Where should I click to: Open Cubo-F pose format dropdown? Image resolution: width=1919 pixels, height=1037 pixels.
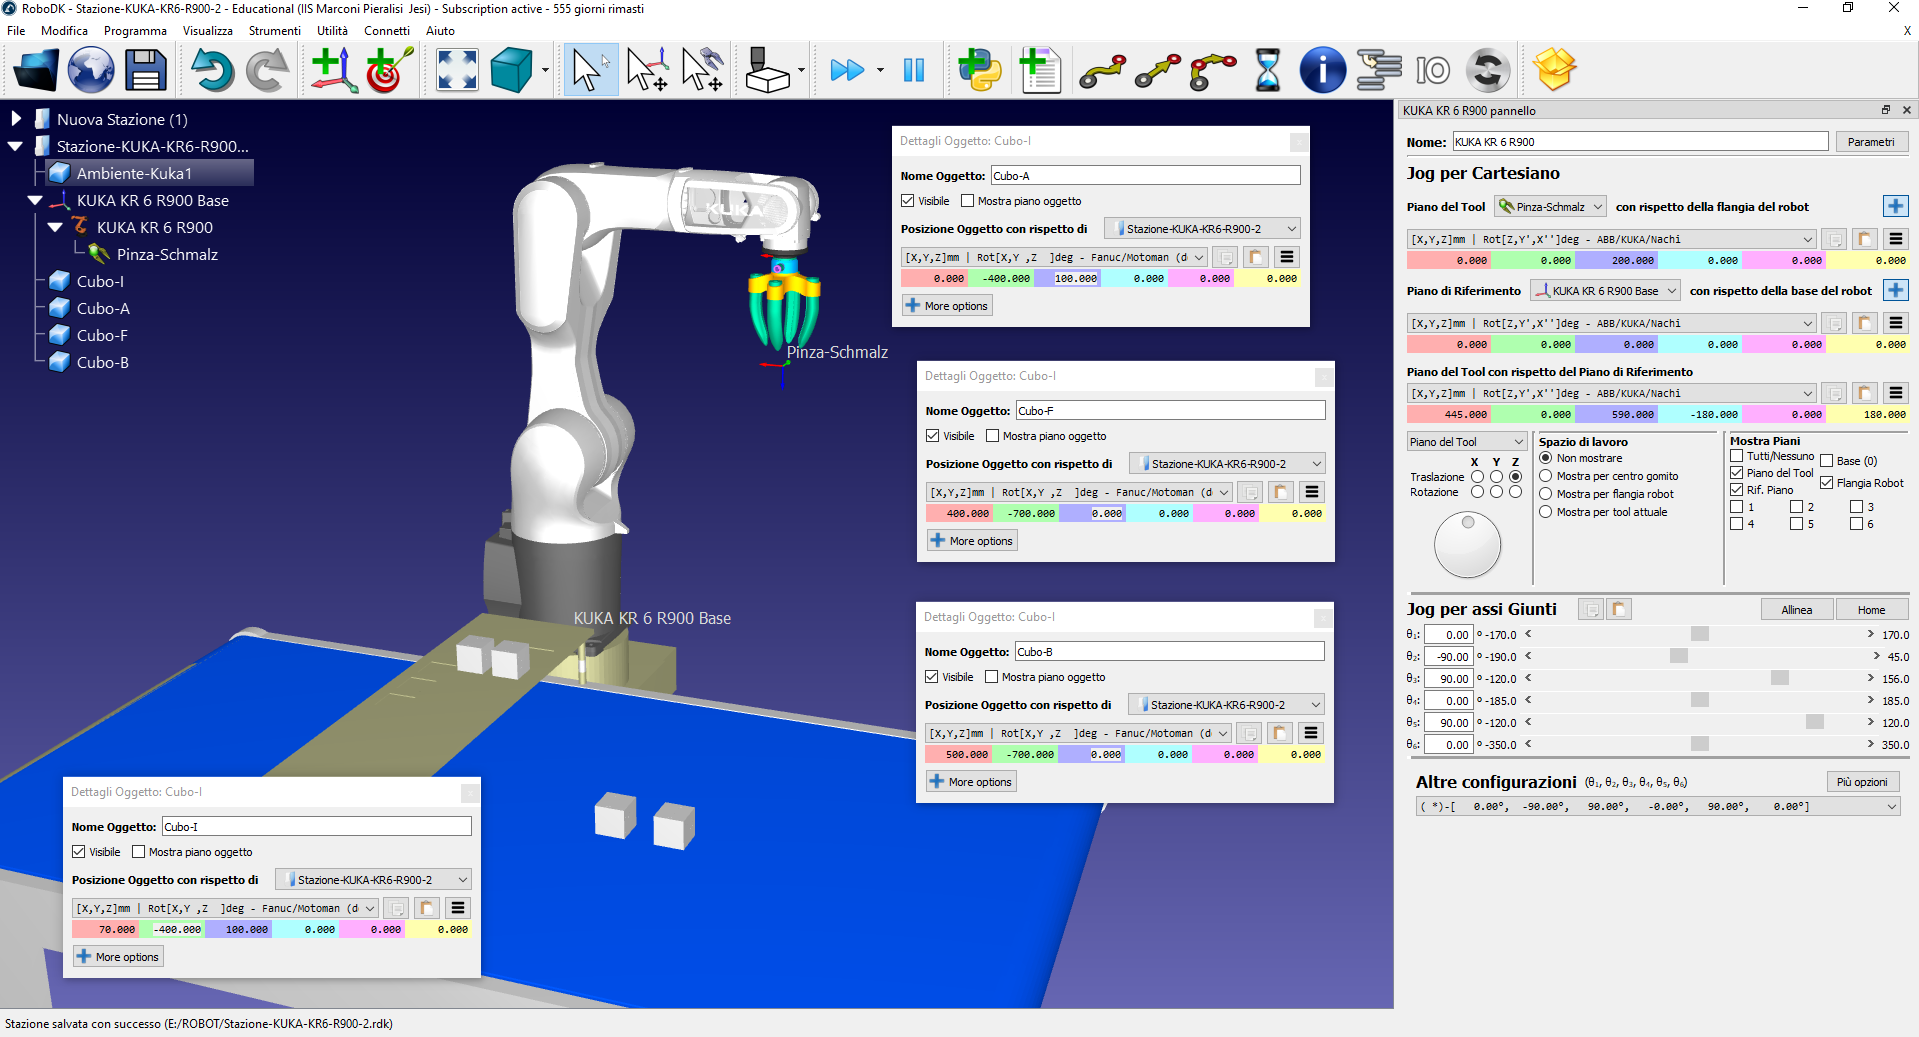tap(1079, 492)
